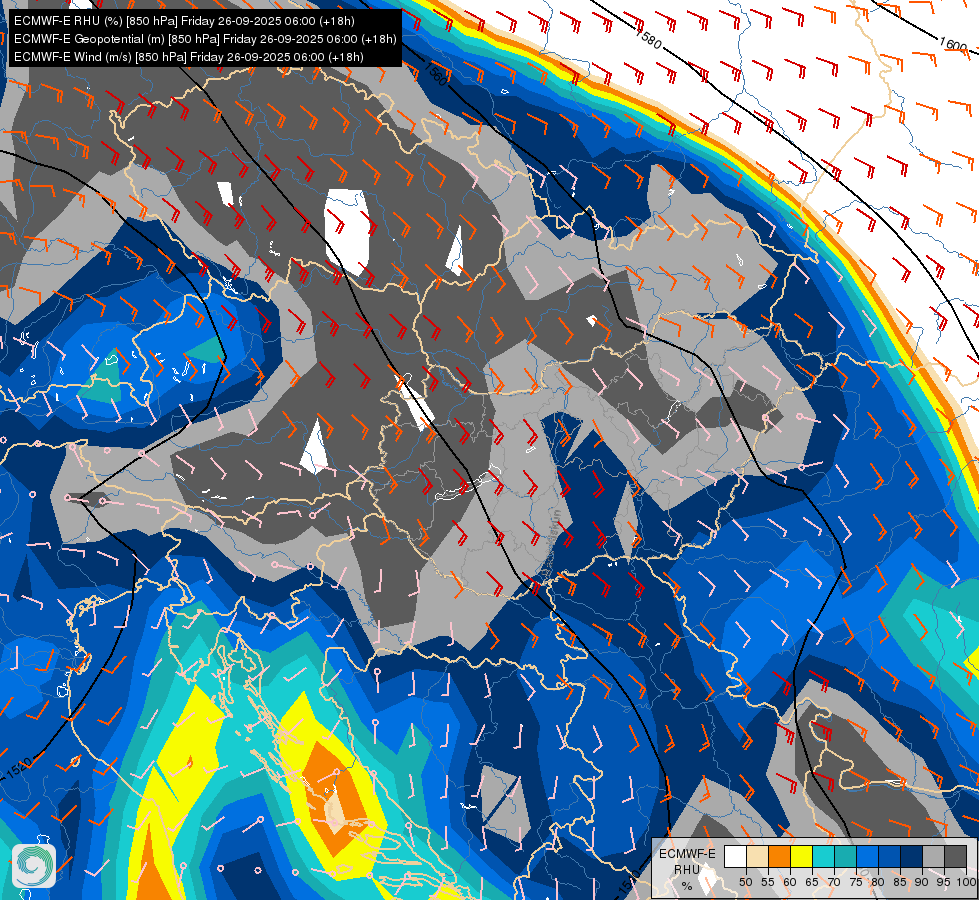Image resolution: width=979 pixels, height=900 pixels.
Task: Click the legend tick label 70
Action: coord(834,882)
